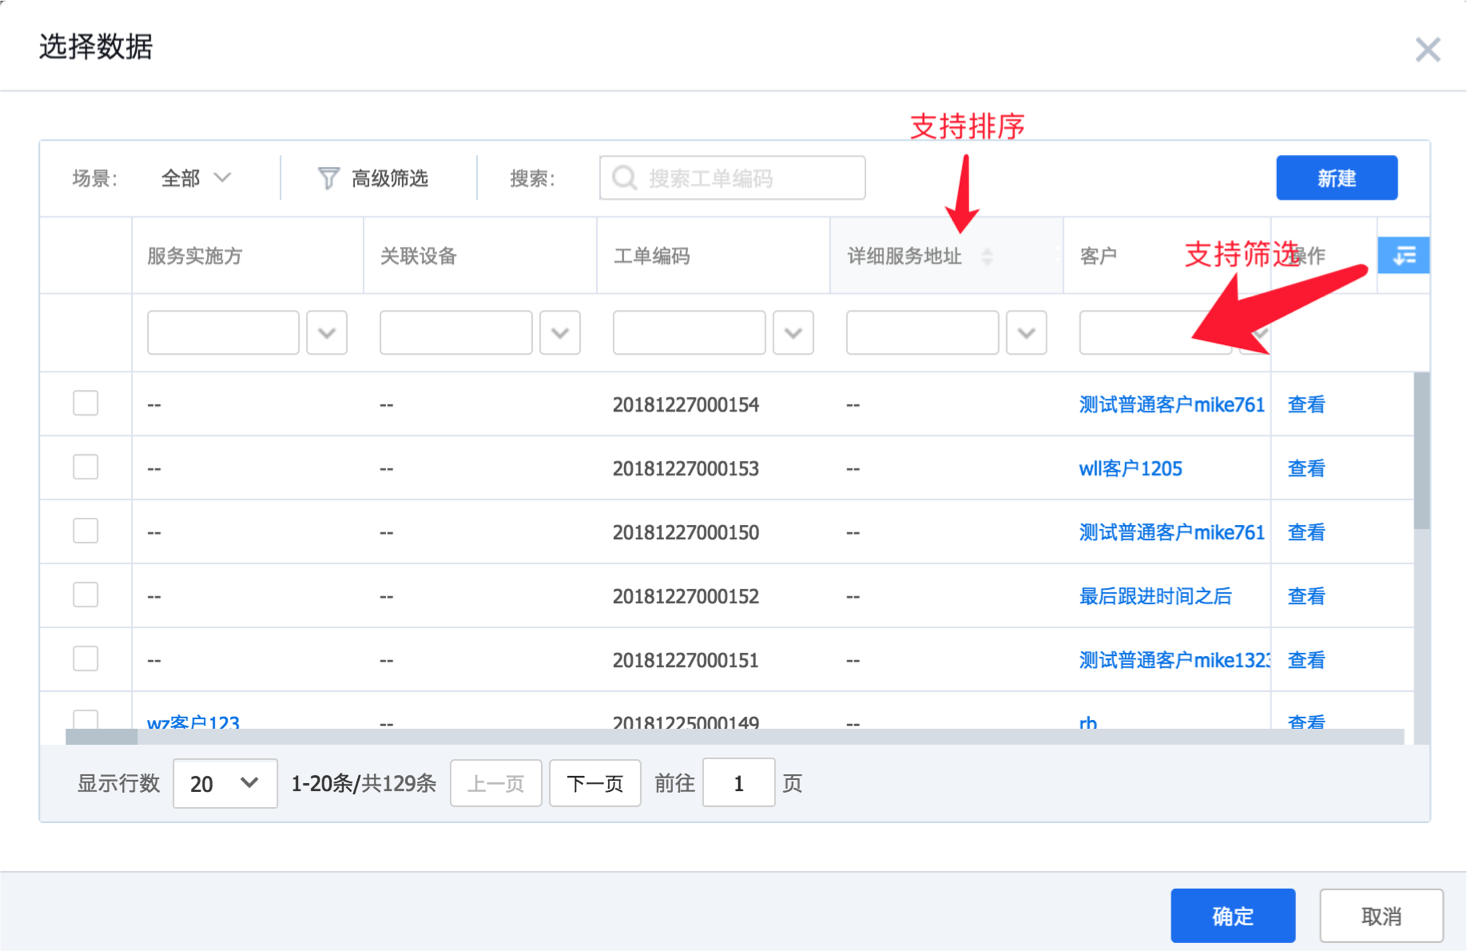This screenshot has width=1467, height=951.
Task: Open customer link 测试普通客户mike761 for order 20181227000154
Action: [1172, 405]
